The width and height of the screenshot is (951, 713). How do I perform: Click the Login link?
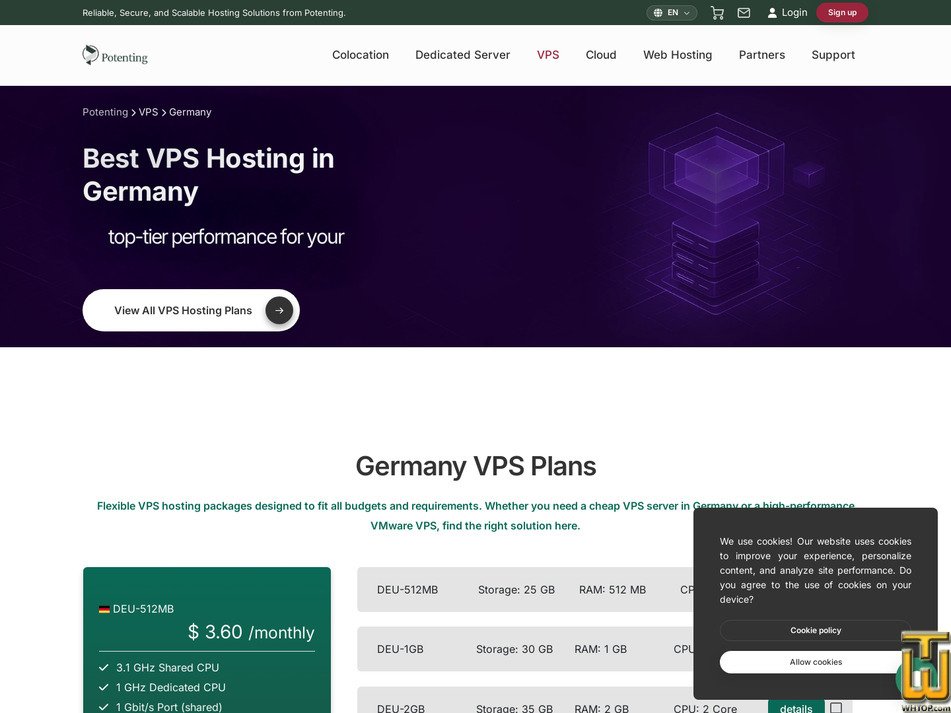point(787,13)
